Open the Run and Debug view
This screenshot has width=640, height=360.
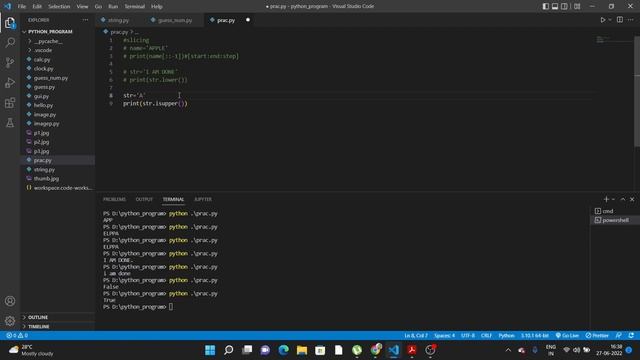(10, 82)
